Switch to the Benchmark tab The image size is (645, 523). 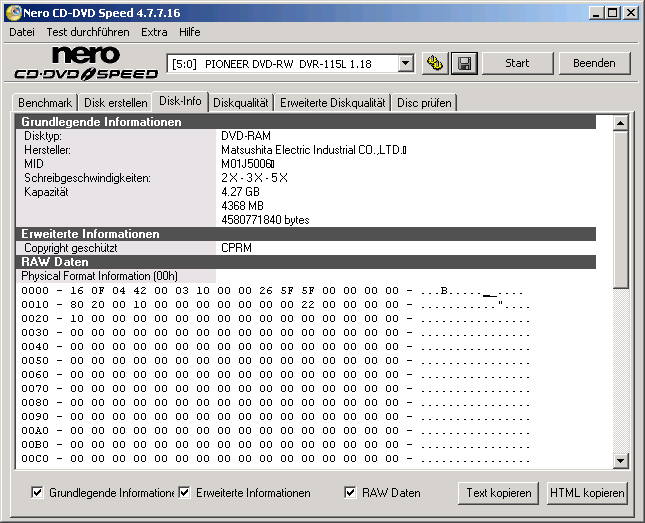[45, 102]
